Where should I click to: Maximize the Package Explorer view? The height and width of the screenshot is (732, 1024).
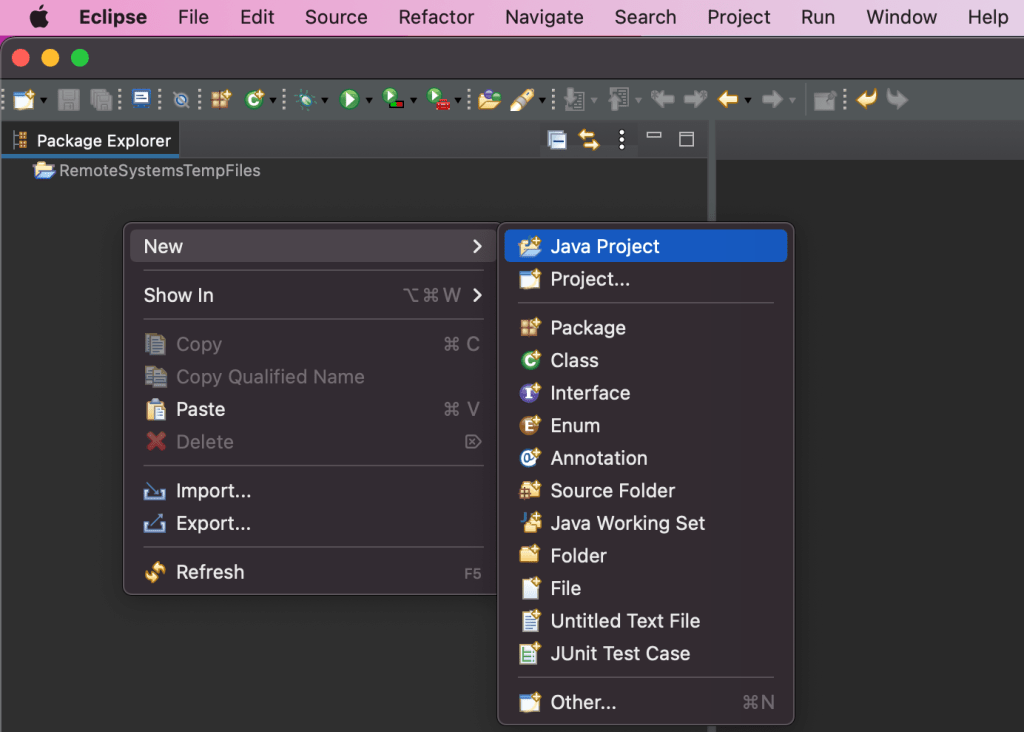click(686, 139)
